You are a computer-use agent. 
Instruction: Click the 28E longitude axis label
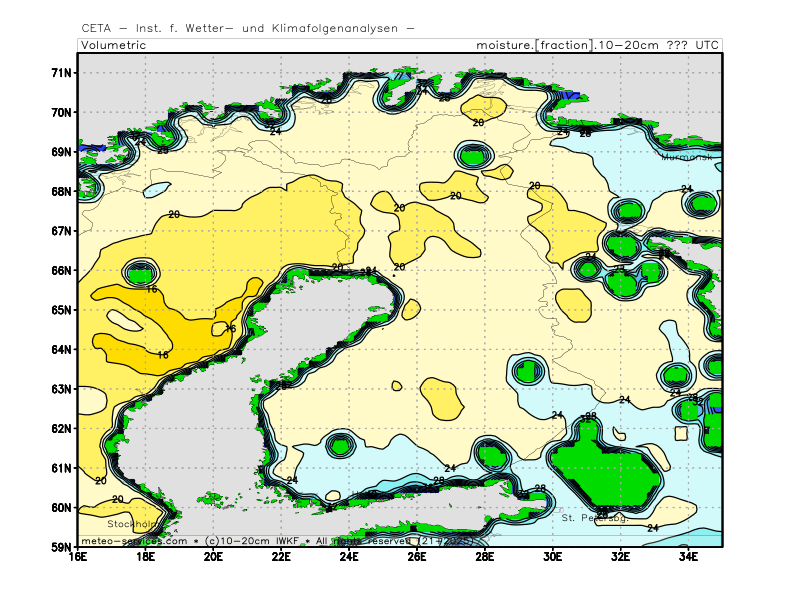pos(485,557)
